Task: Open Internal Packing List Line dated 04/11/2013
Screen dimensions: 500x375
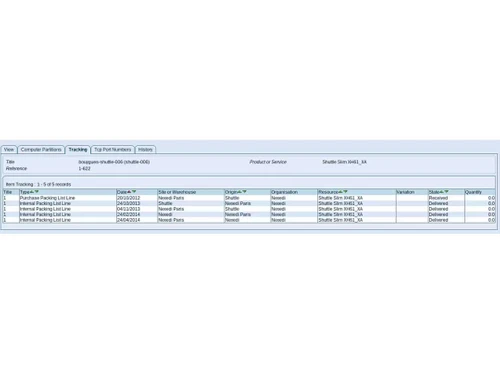Action: tap(45, 209)
